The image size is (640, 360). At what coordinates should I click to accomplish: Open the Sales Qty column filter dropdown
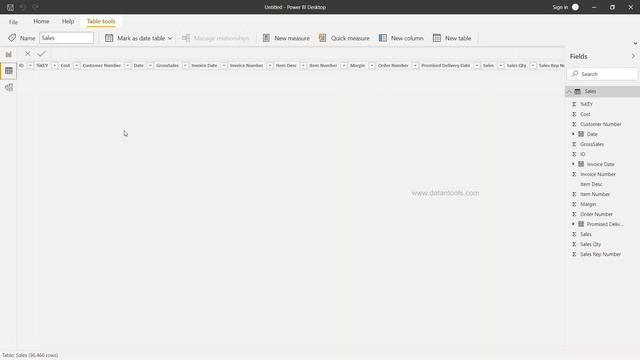(x=533, y=66)
